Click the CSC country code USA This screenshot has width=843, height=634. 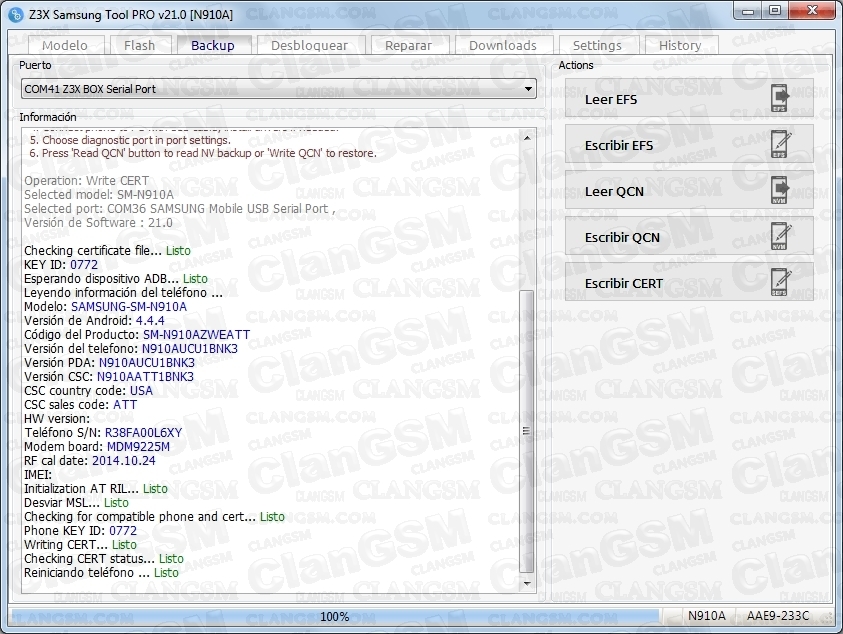point(141,390)
